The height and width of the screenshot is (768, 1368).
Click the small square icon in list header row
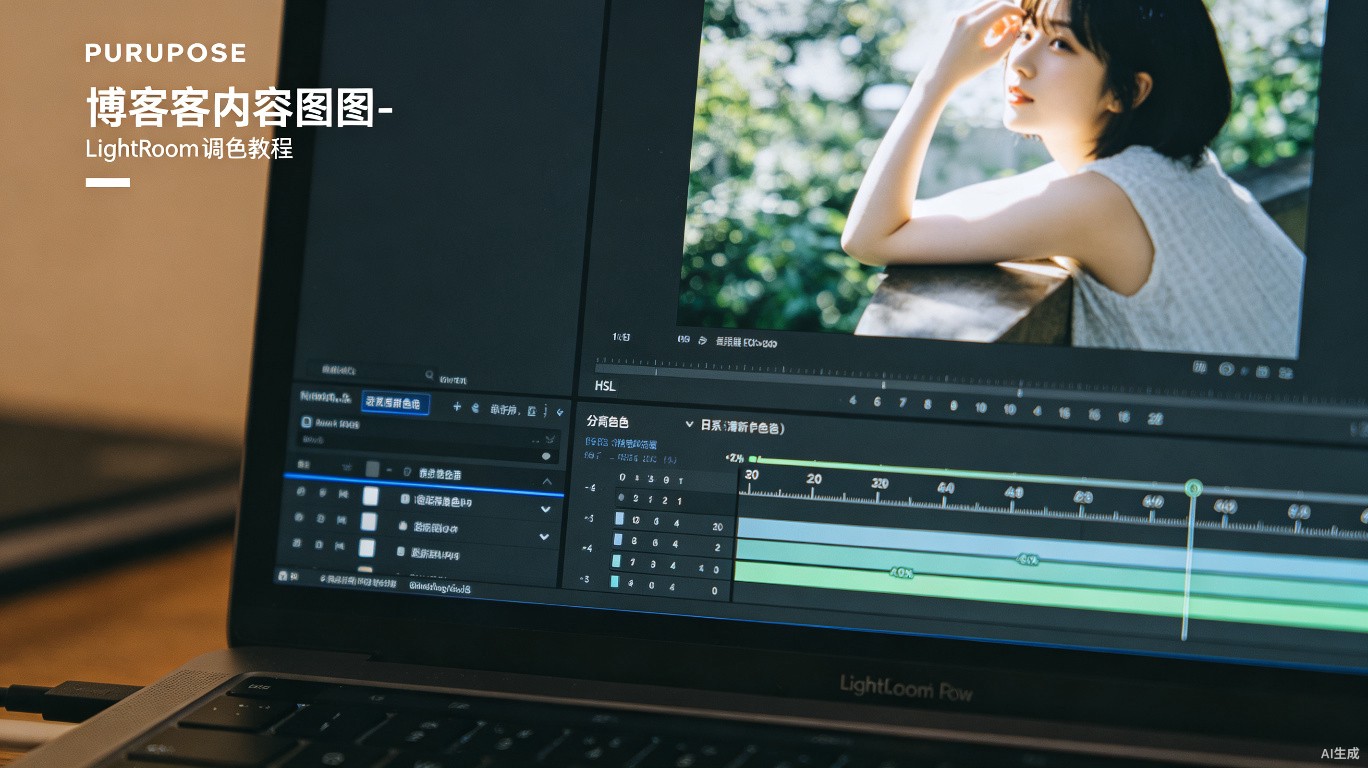[x=372, y=469]
